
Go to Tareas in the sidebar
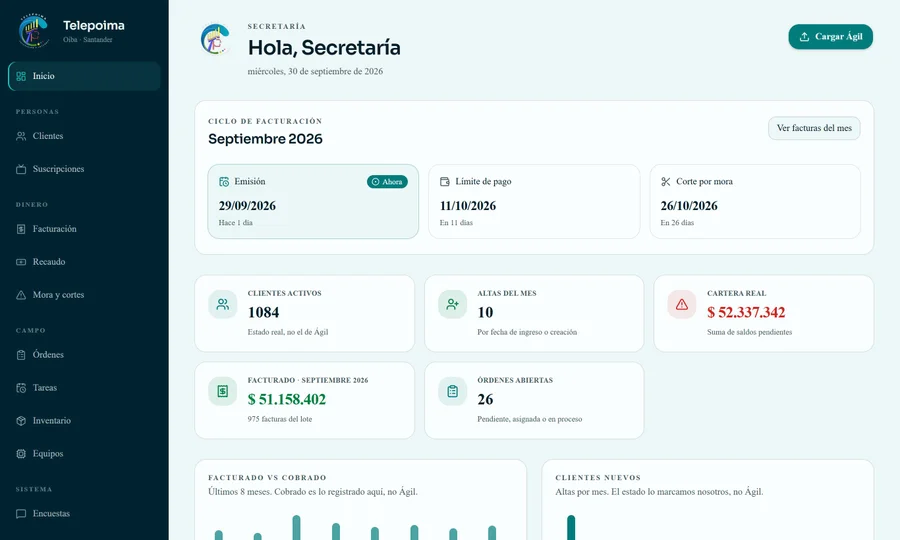[84, 388]
